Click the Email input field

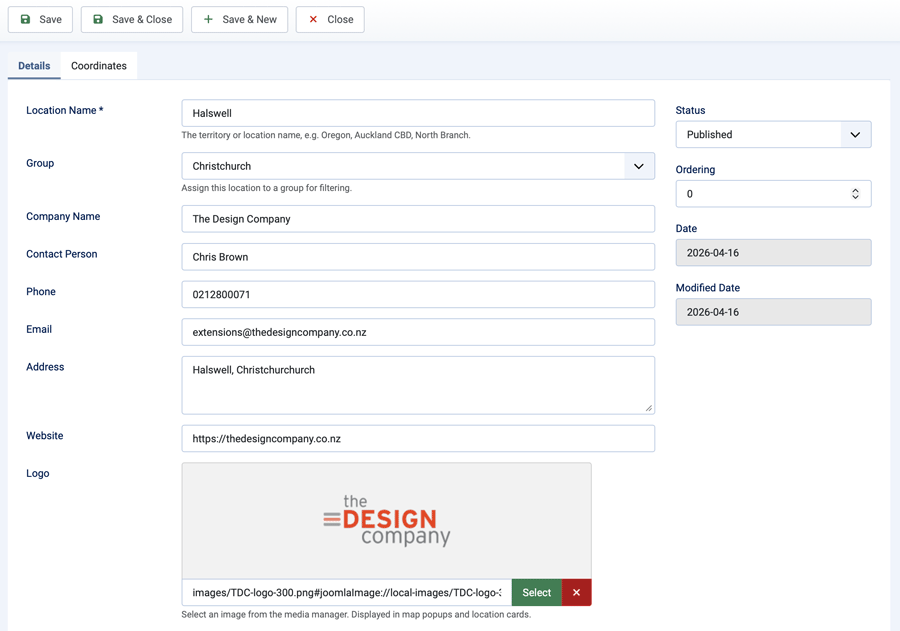(x=418, y=332)
